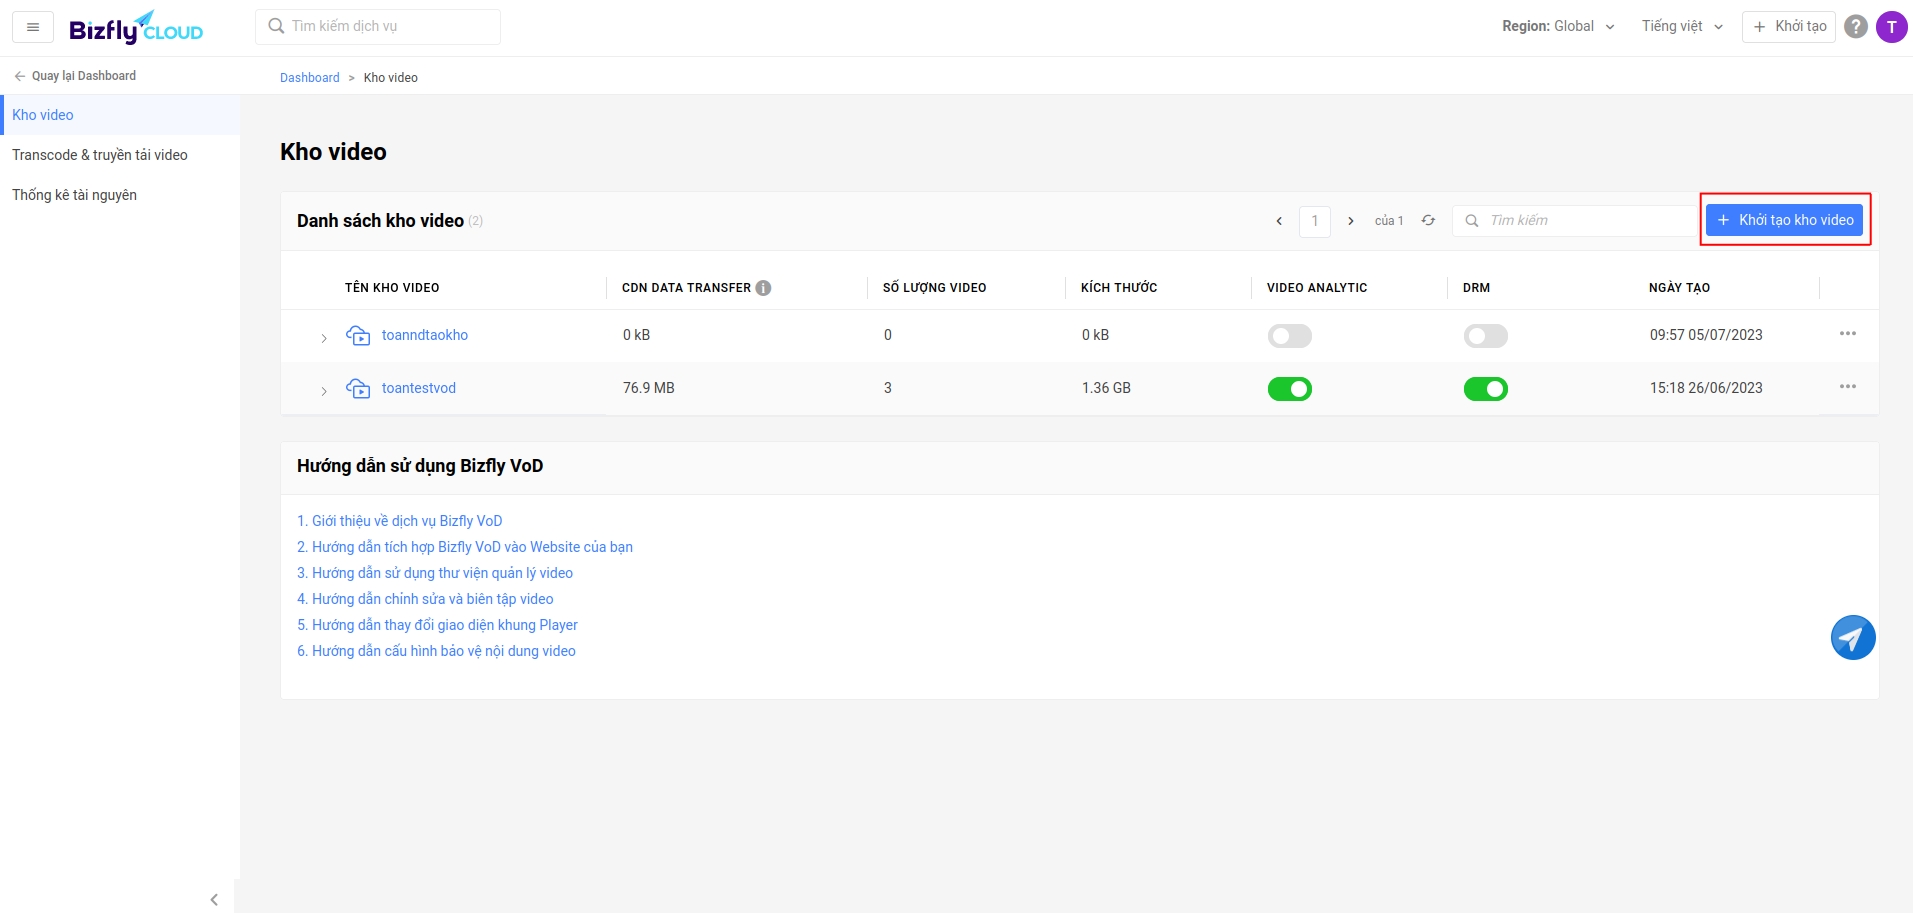Open the Telegram chat support icon
This screenshot has height=913, width=1913.
point(1853,637)
